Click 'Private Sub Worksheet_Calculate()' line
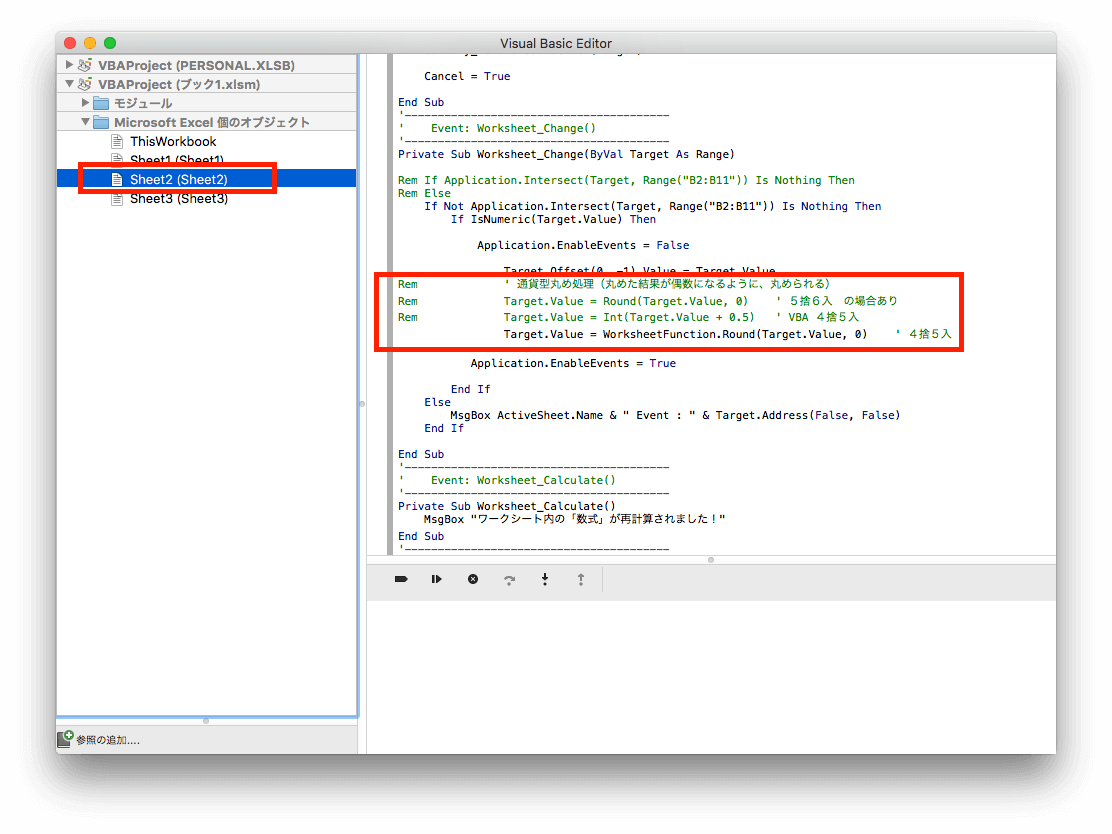The height and width of the screenshot is (834, 1112). coord(506,506)
